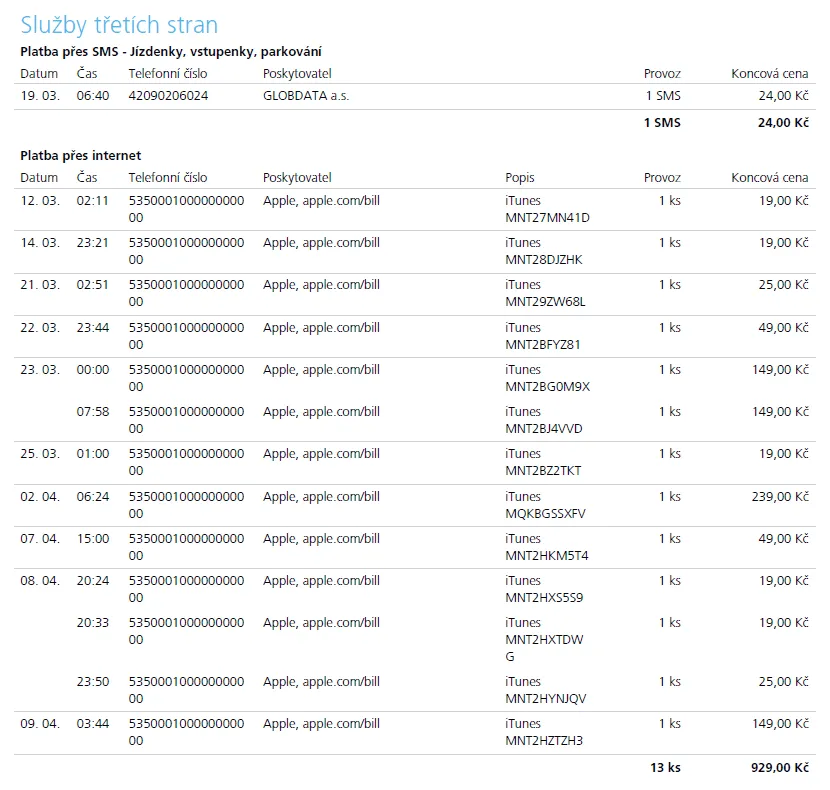The height and width of the screenshot is (790, 830).
Task: Select the time 07:58 entry
Action: tap(93, 411)
